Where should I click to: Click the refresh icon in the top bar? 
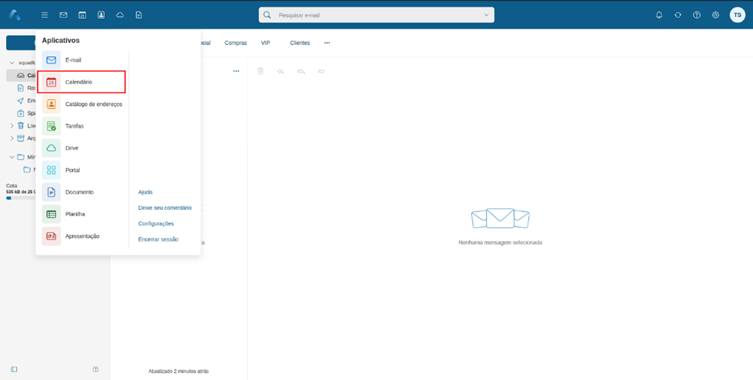point(678,15)
